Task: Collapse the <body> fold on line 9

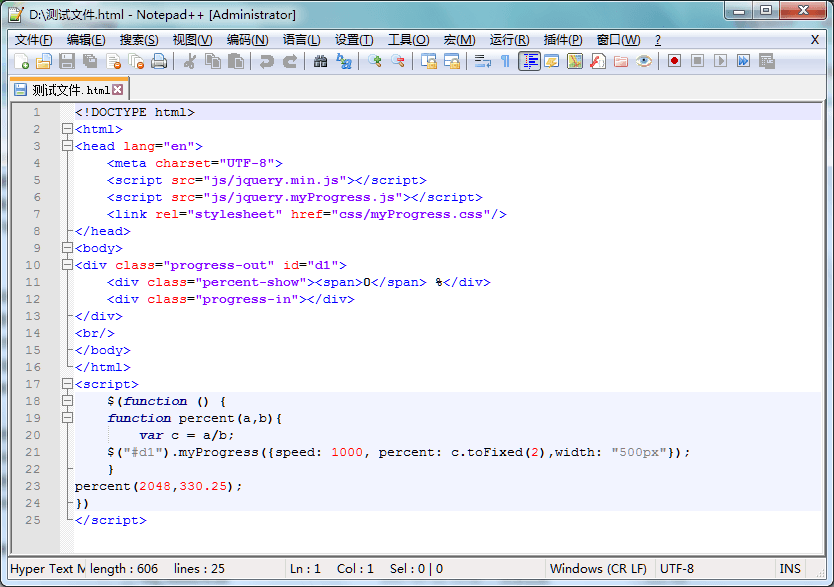Action: coord(67,248)
